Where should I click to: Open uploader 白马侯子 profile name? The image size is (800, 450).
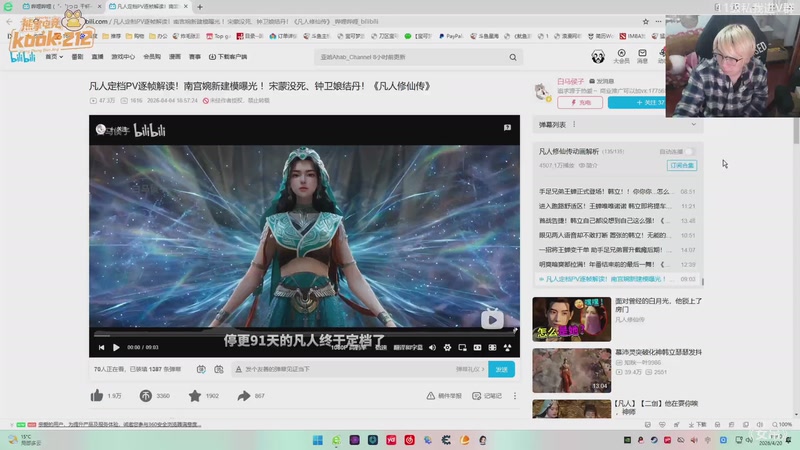(x=570, y=81)
